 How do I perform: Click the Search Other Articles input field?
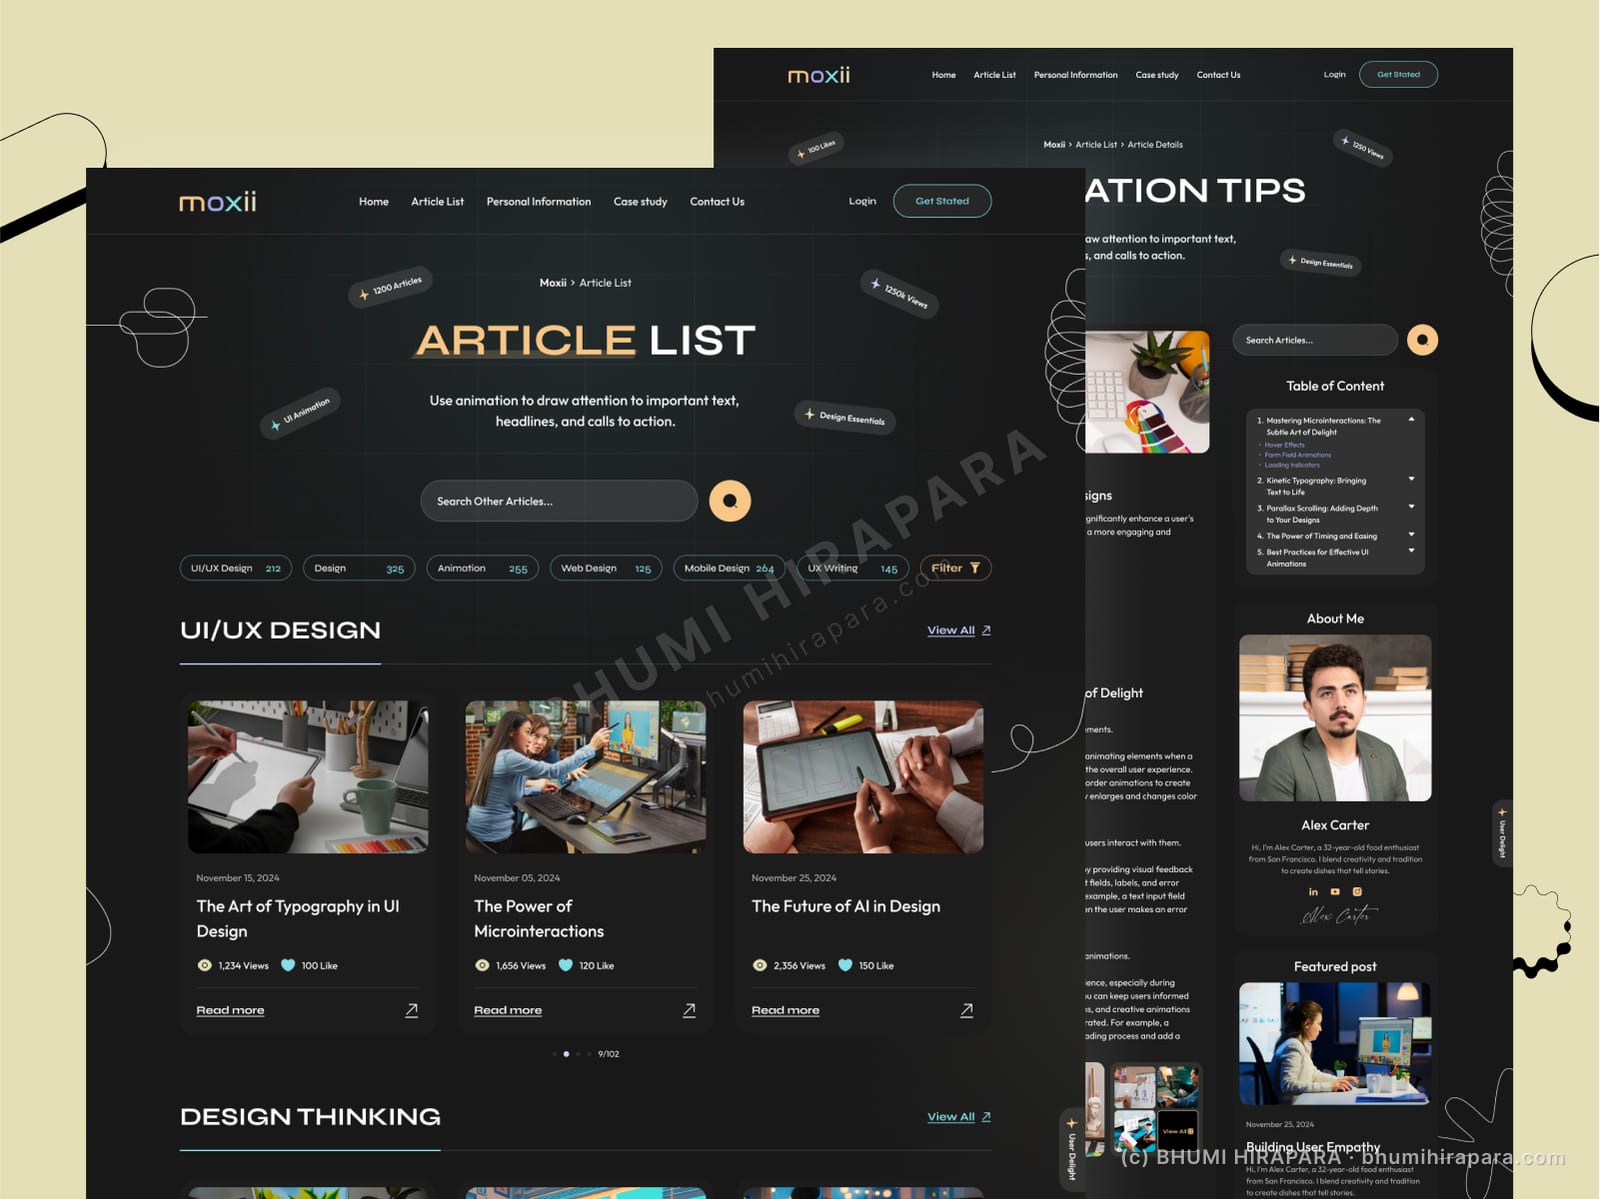[x=559, y=501]
